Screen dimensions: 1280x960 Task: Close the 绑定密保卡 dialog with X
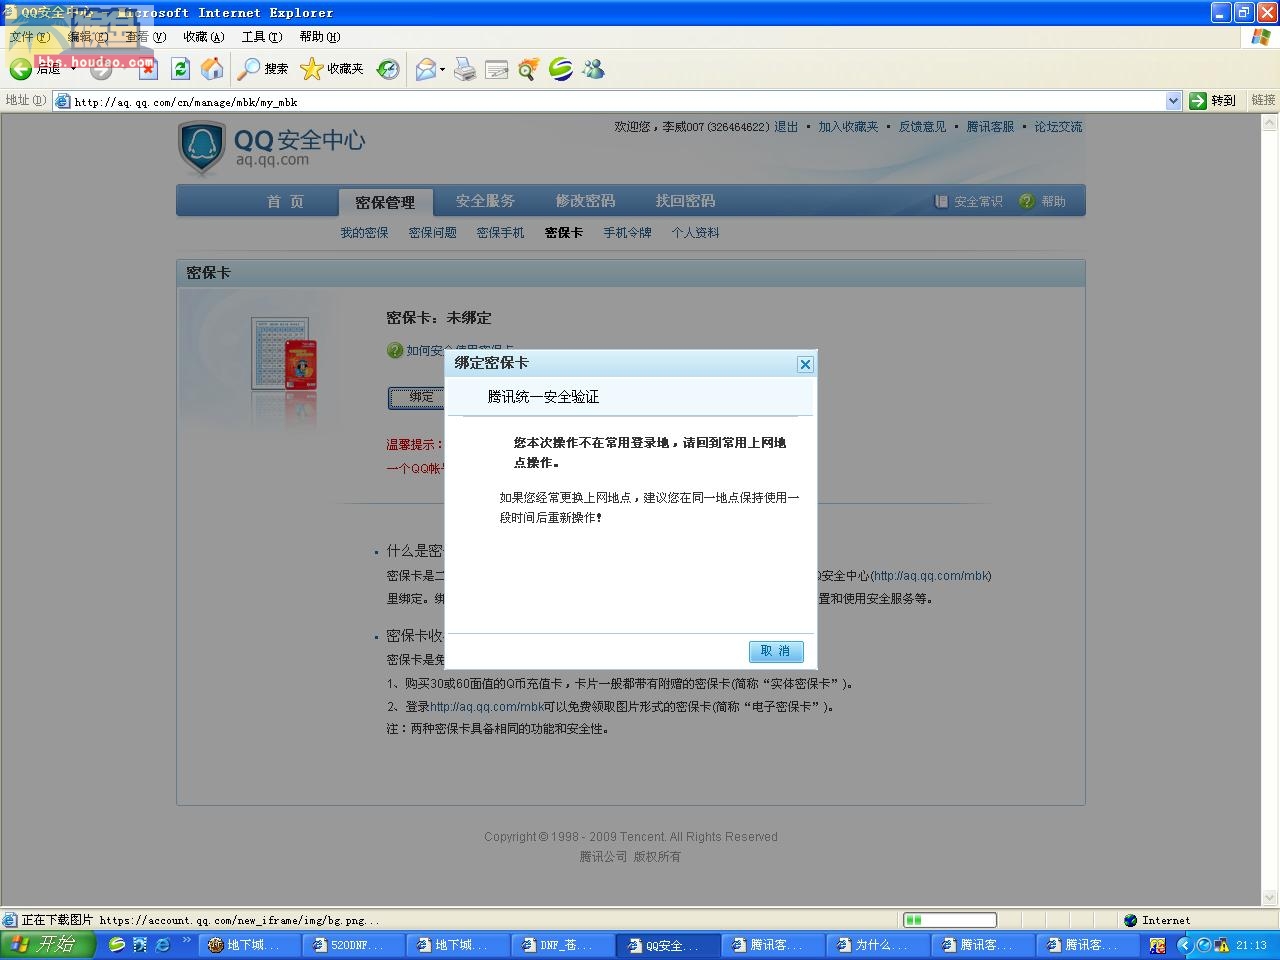coord(805,364)
